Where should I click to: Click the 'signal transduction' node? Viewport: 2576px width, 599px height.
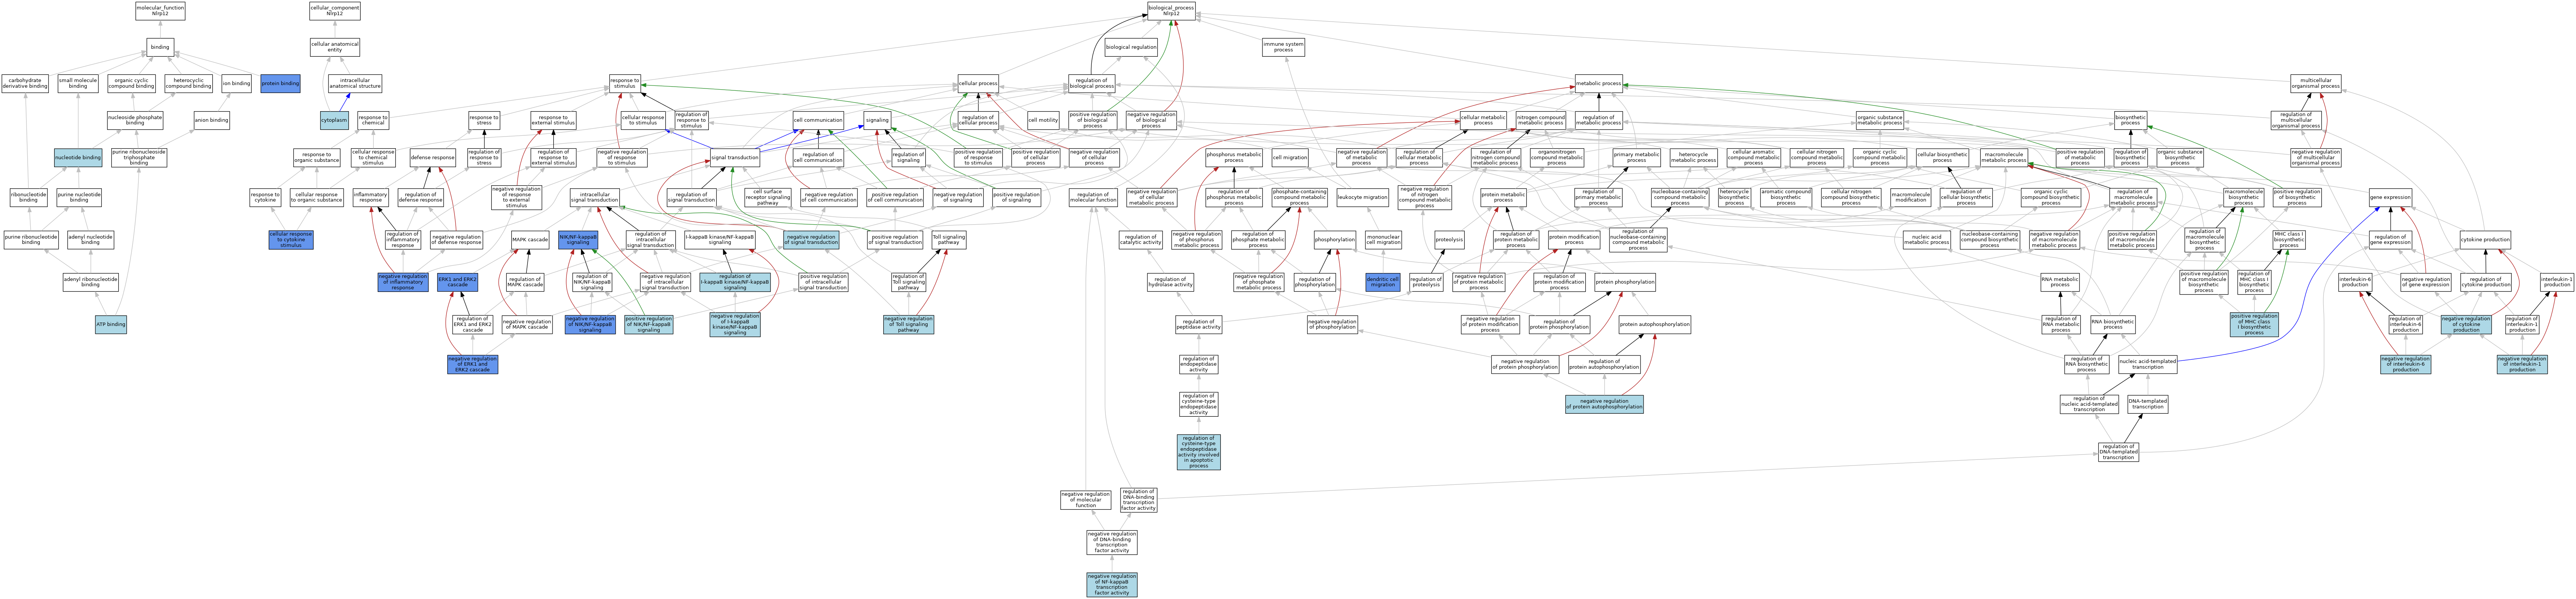coord(735,157)
